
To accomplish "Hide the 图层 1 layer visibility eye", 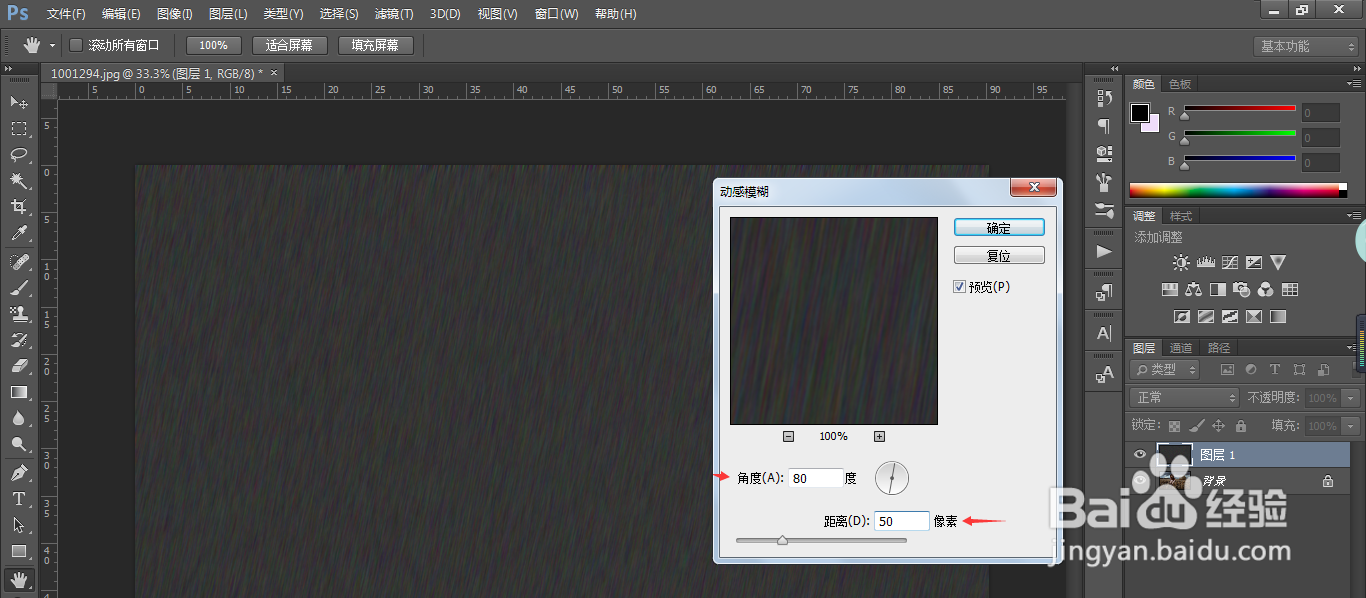I will [1139, 454].
